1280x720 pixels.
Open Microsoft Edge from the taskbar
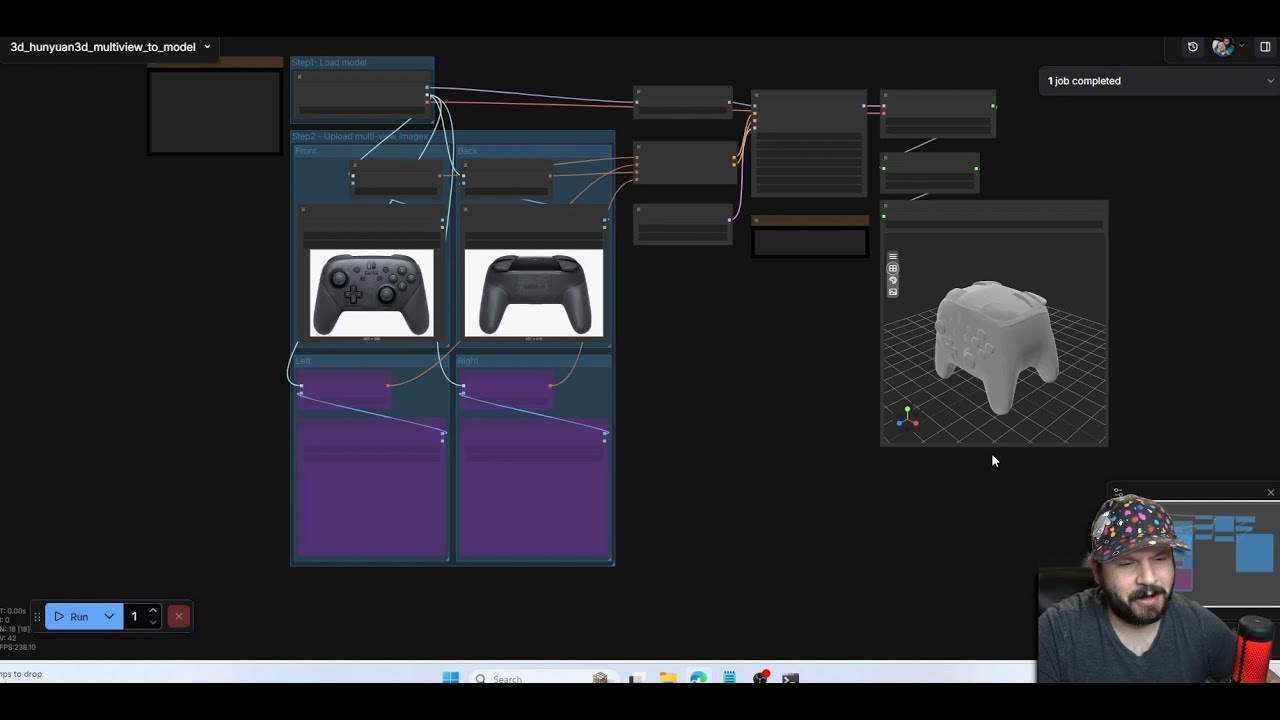(x=698, y=679)
